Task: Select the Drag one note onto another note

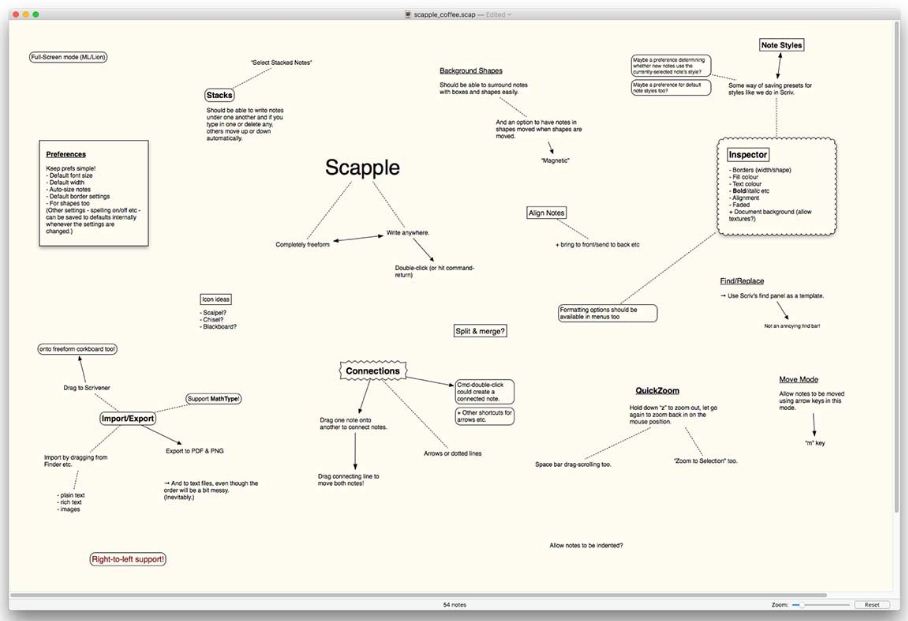Action: [x=353, y=423]
